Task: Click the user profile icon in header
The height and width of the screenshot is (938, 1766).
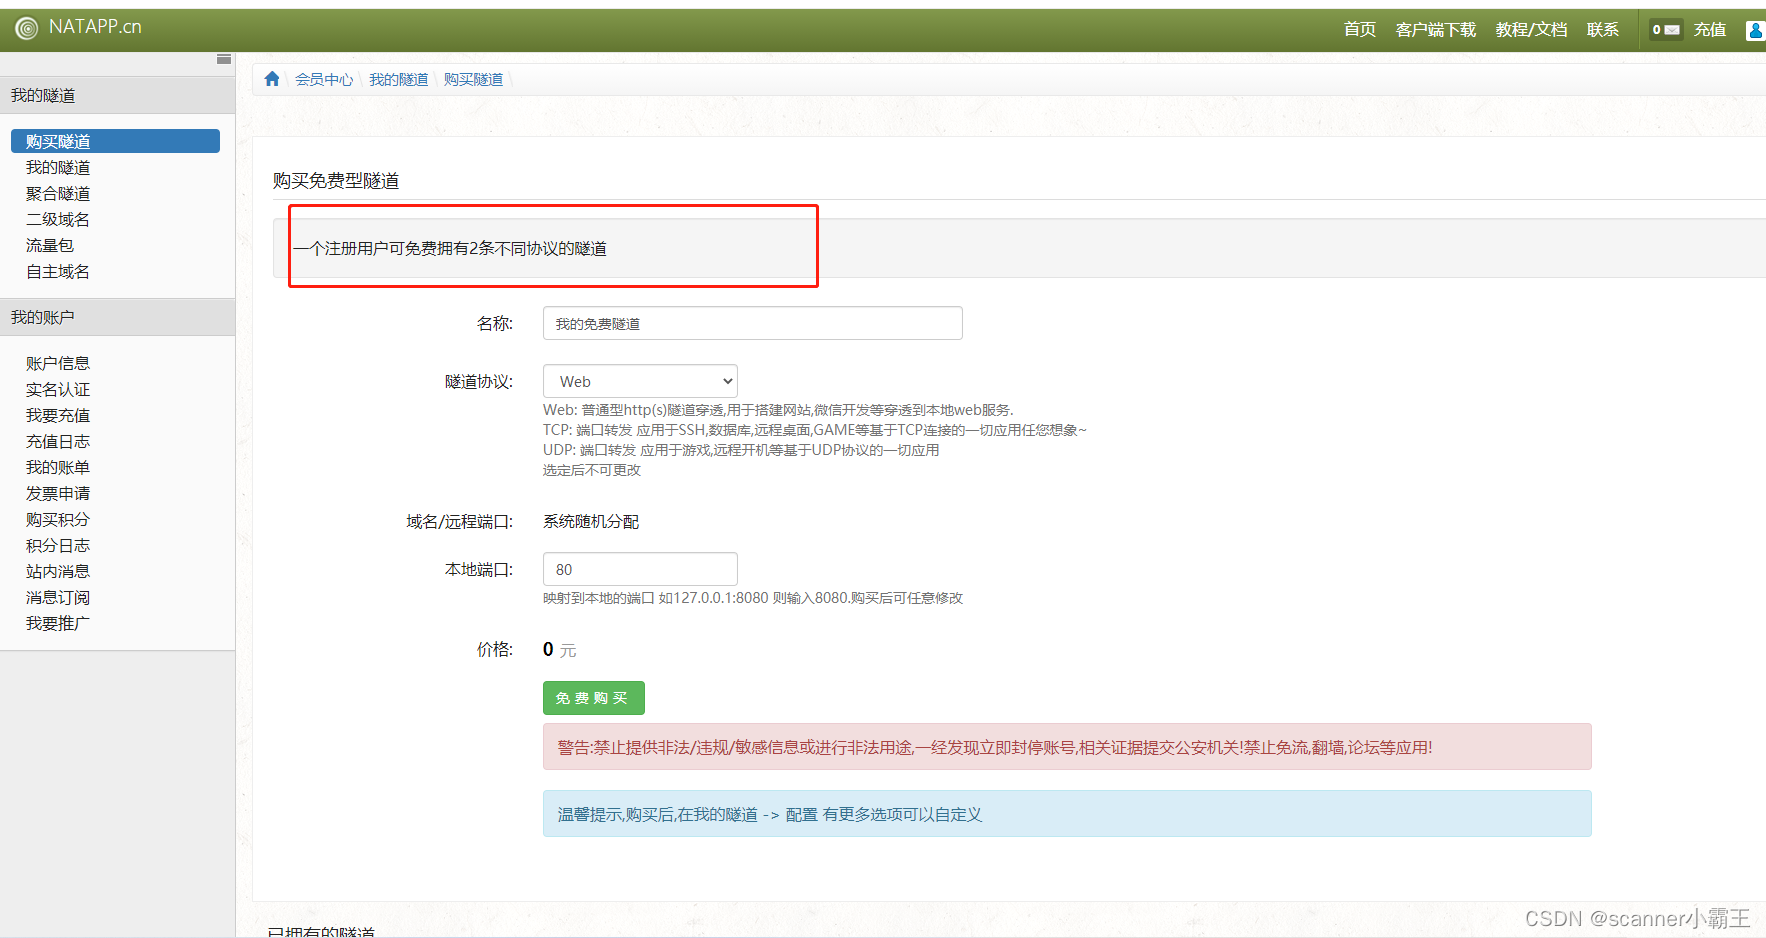Action: 1755,30
